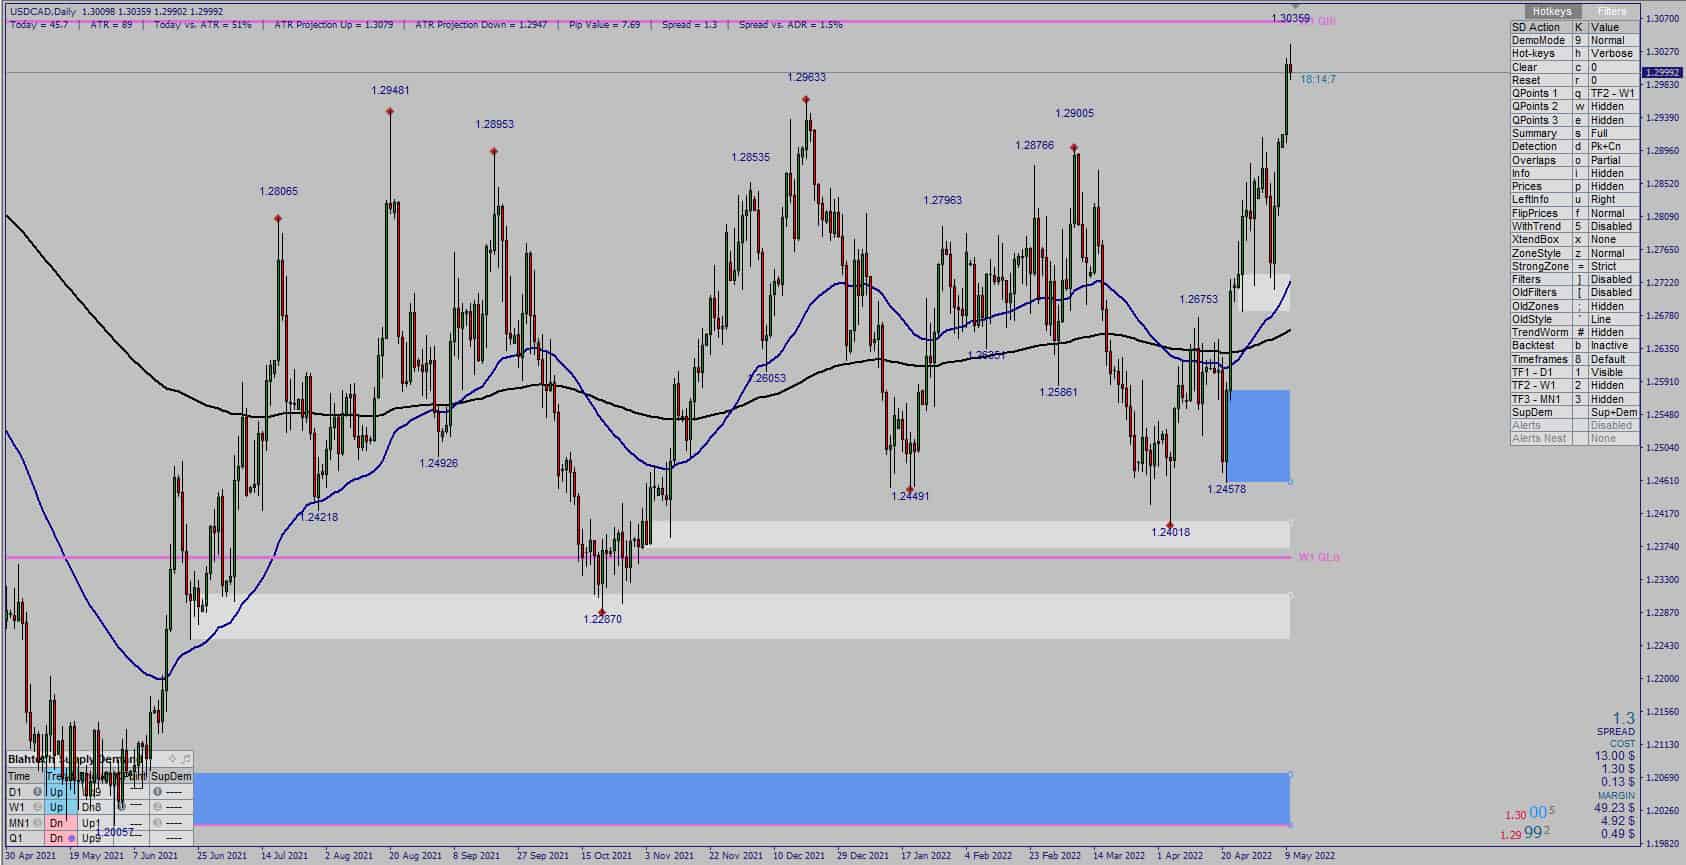Image resolution: width=1686 pixels, height=865 pixels.
Task: Change the QPoints 1 value TF2 - W1
Action: [1612, 93]
